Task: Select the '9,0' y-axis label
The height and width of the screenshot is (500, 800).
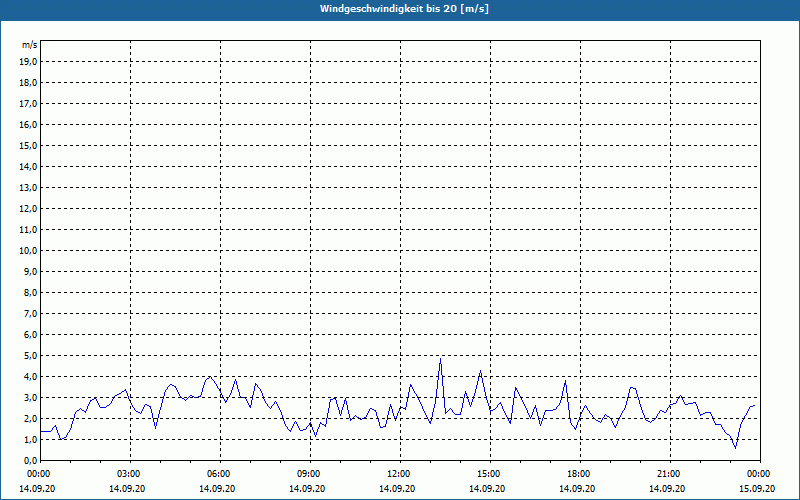Action: tap(31, 271)
